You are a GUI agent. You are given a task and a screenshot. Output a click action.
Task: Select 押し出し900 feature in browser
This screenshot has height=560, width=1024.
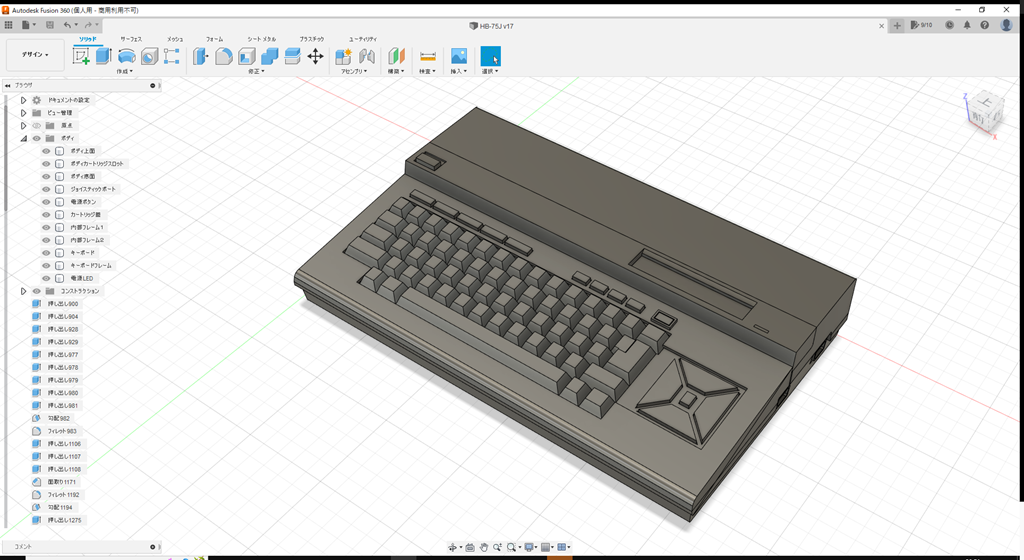[x=62, y=304]
